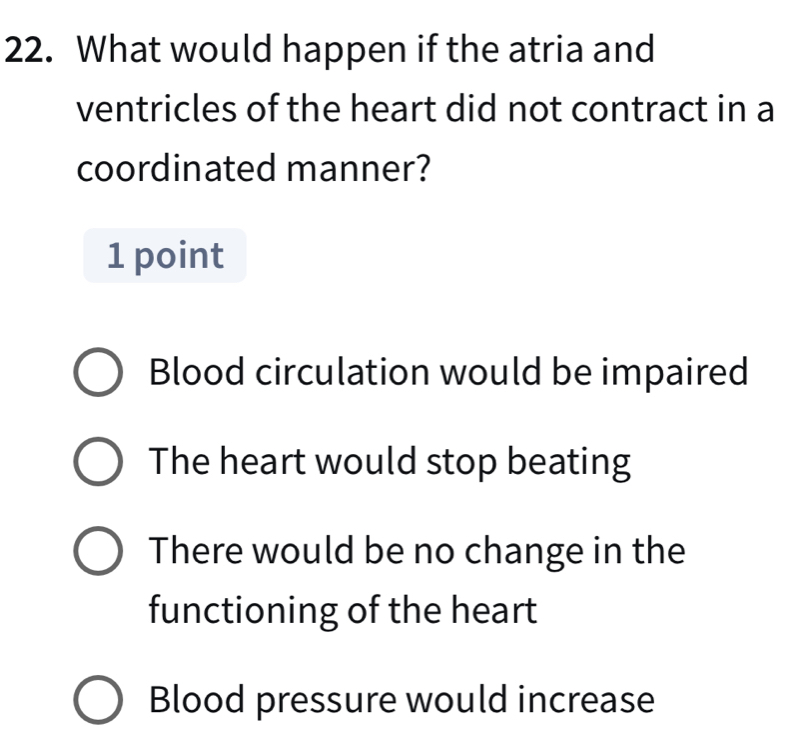795x739 pixels.
Task: Choose 'The heart would stop beating' radio button
Action: point(100,463)
